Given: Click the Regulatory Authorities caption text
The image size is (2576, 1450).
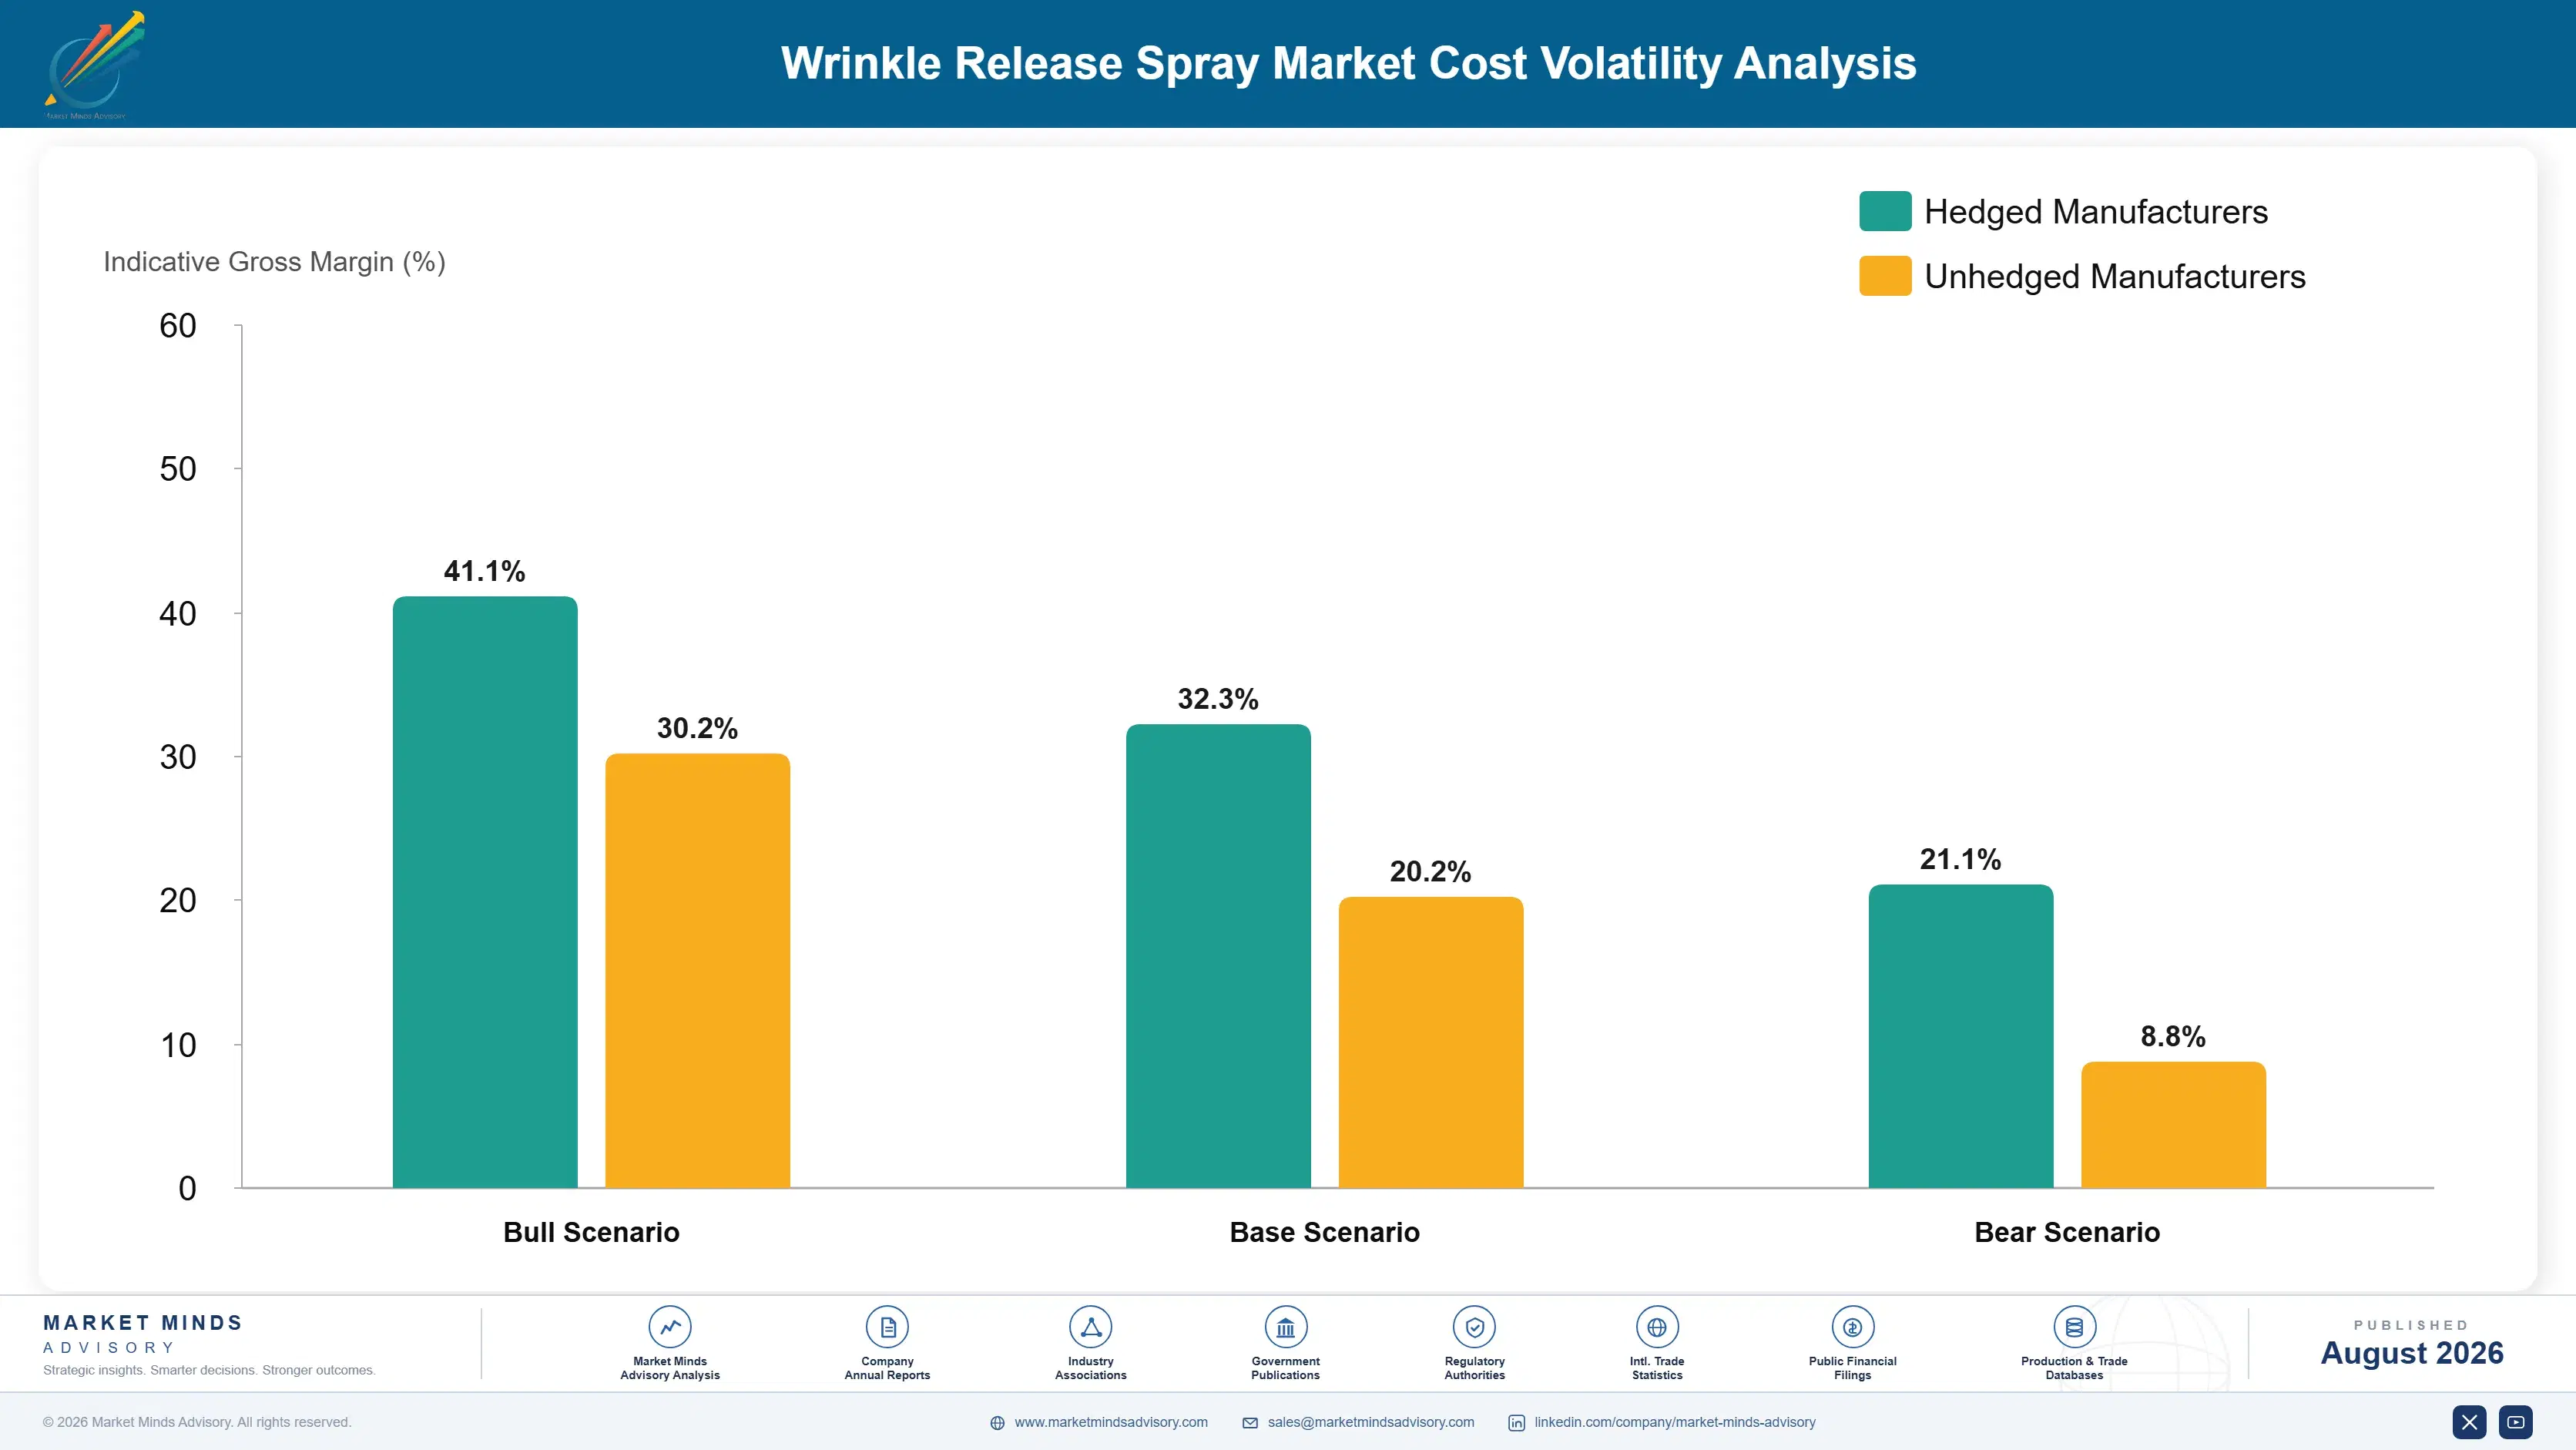Looking at the screenshot, I should pos(1475,1368).
